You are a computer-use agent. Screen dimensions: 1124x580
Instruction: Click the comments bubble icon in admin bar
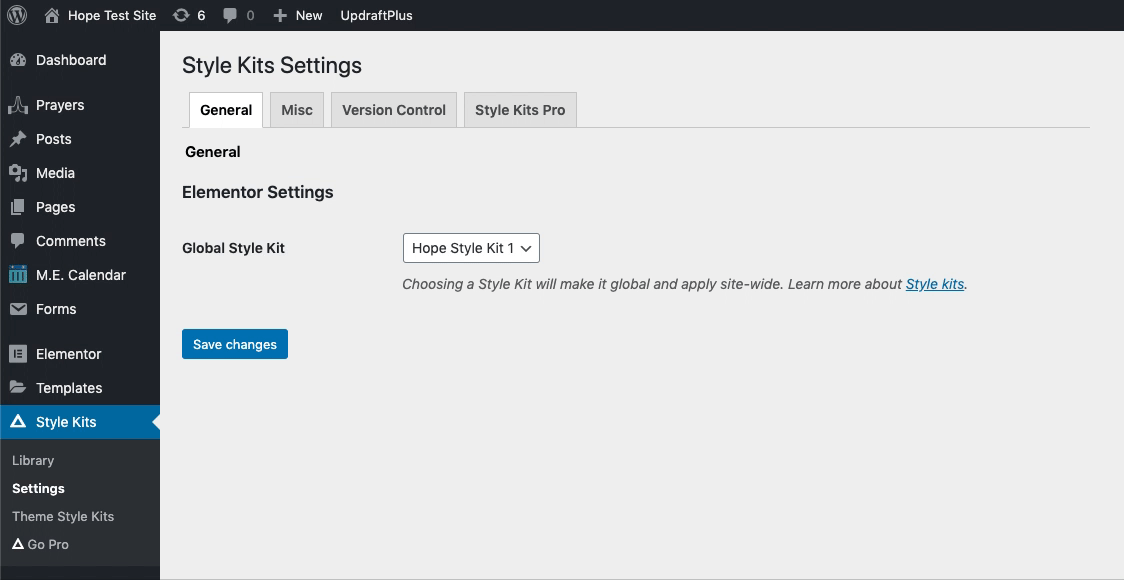[230, 16]
